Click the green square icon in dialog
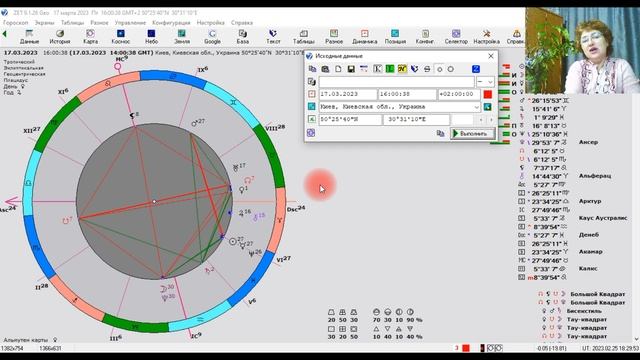The width and height of the screenshot is (640, 360). [x=390, y=69]
